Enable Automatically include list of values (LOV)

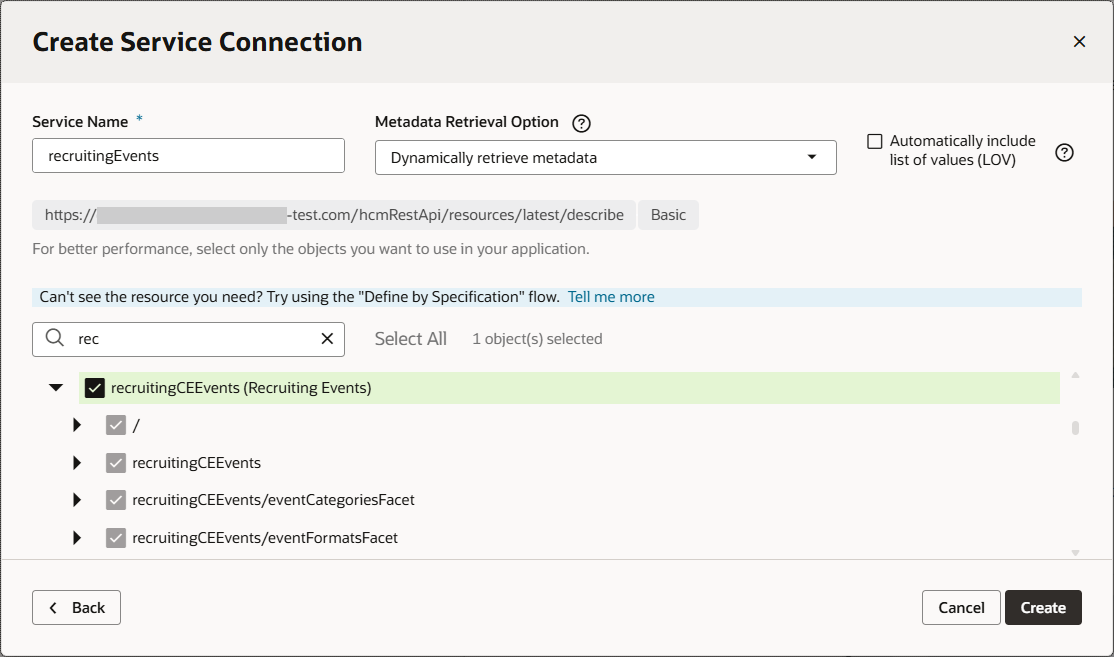point(876,140)
